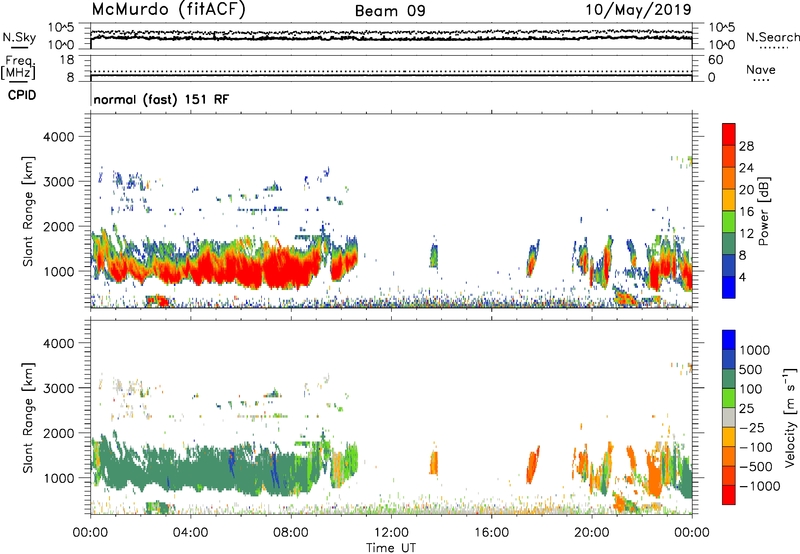Click the gray -25 to 25 Velocity colorbar segment
Viewport: 800px width, 554px height.
pyautogui.click(x=729, y=417)
